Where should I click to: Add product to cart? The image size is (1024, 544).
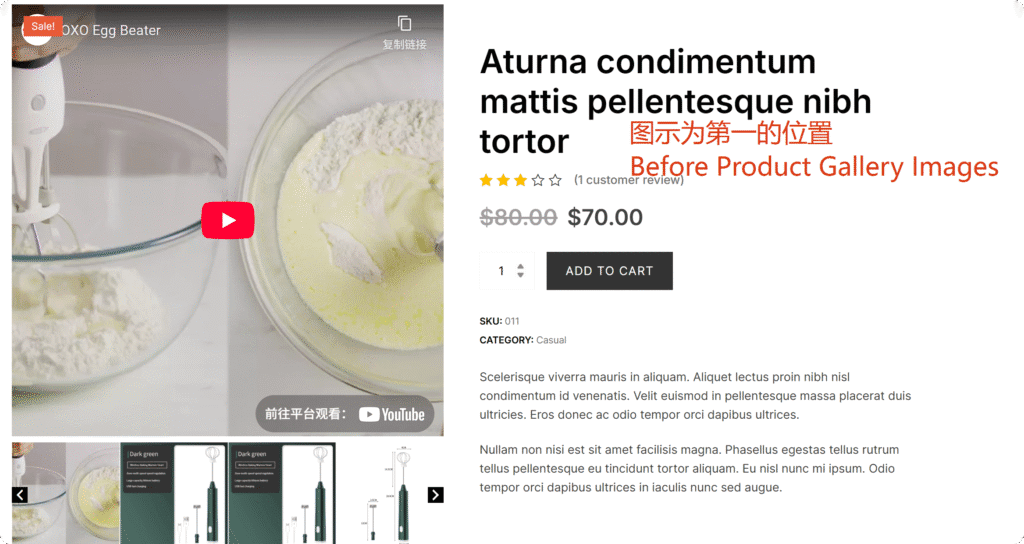pos(609,271)
